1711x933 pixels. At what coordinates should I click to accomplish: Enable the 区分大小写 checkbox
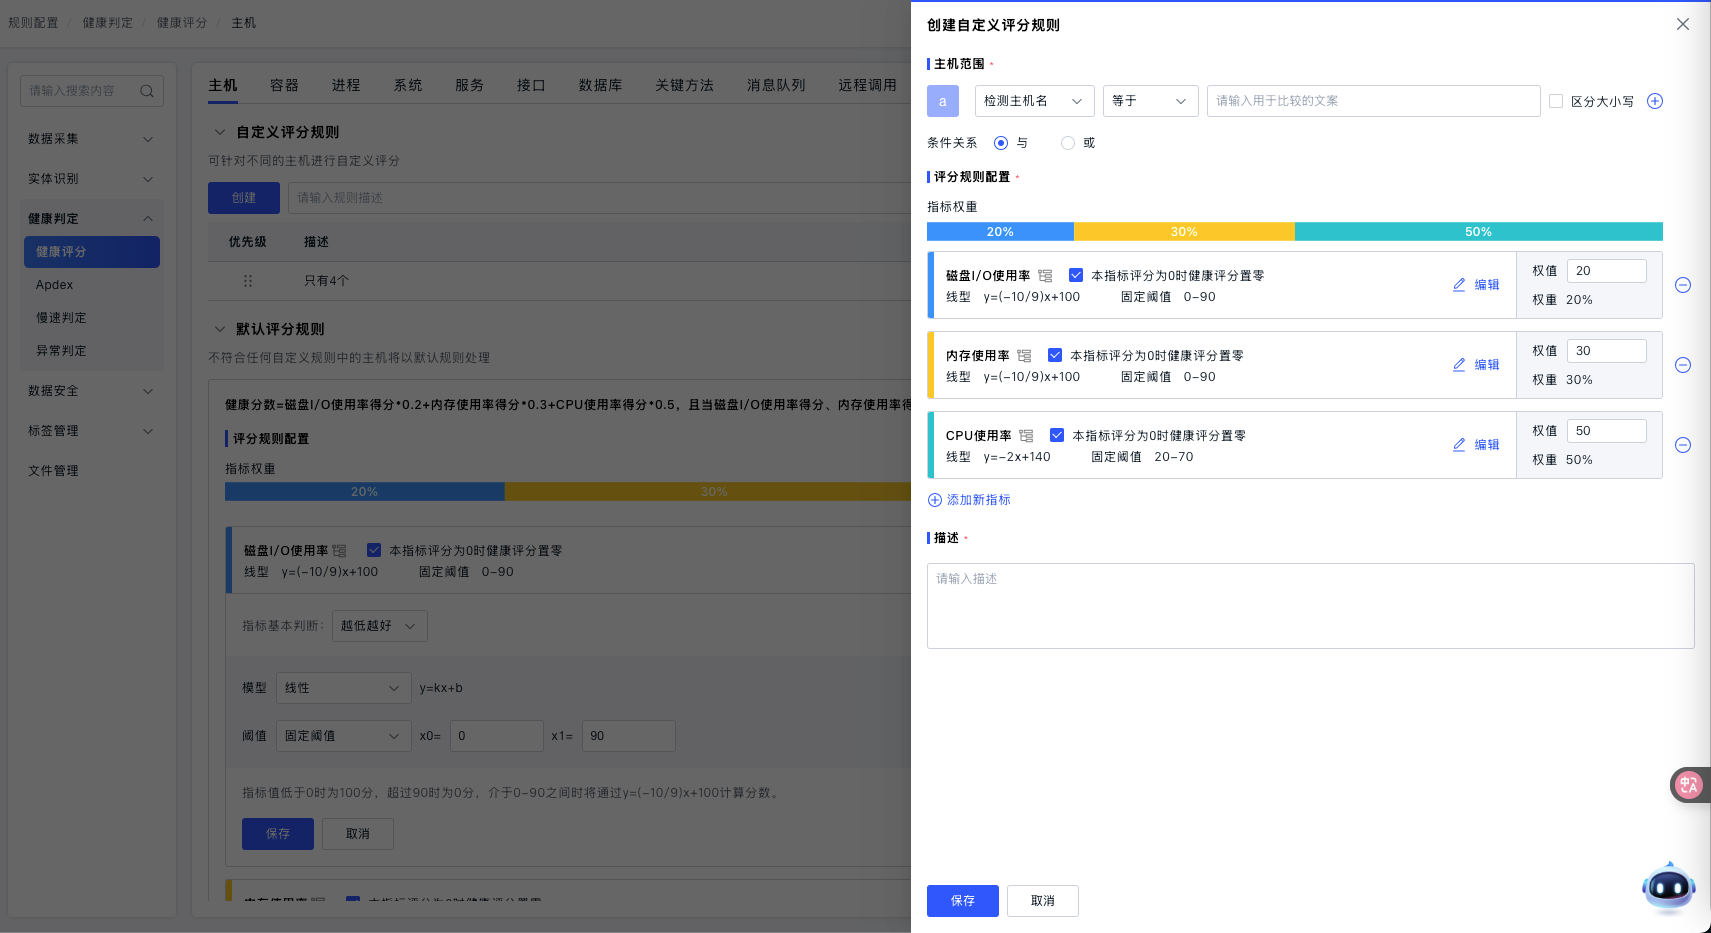(1556, 101)
